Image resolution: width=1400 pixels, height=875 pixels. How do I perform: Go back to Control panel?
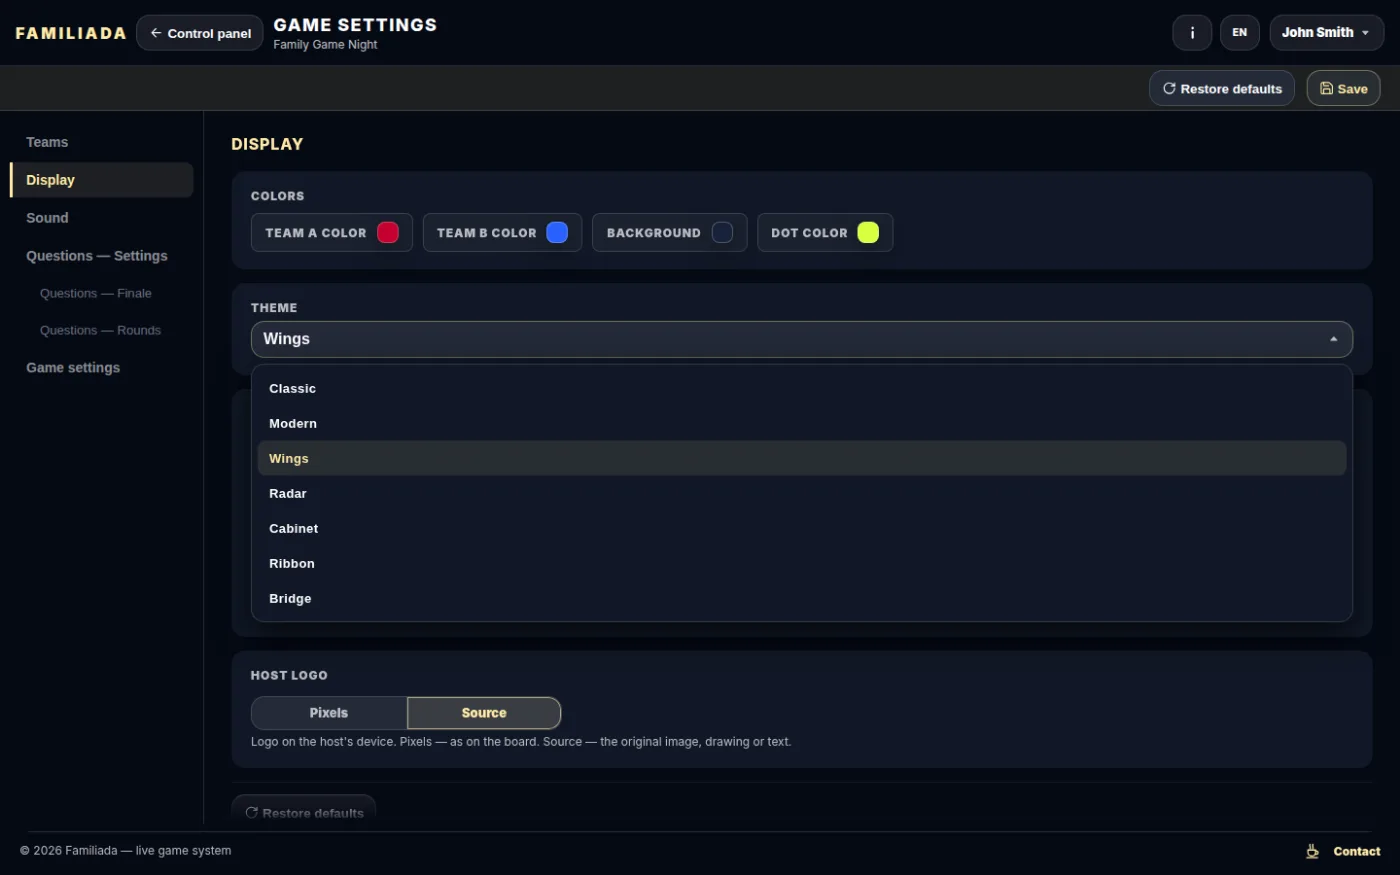(200, 33)
